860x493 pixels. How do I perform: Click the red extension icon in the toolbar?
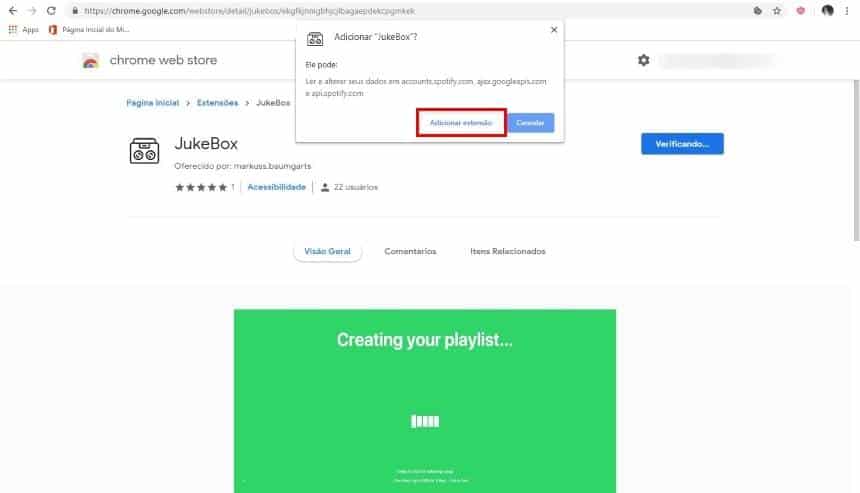pos(801,10)
